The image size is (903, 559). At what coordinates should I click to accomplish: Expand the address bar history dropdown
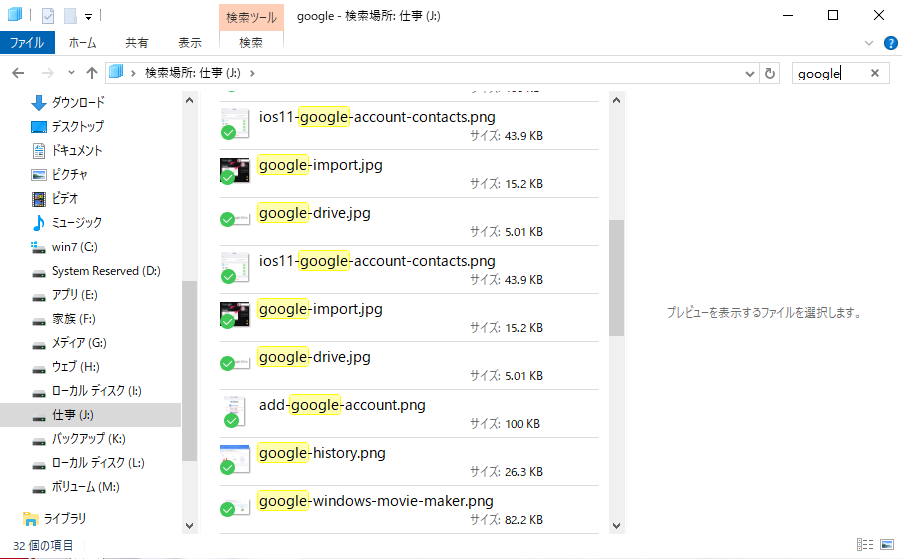750,73
